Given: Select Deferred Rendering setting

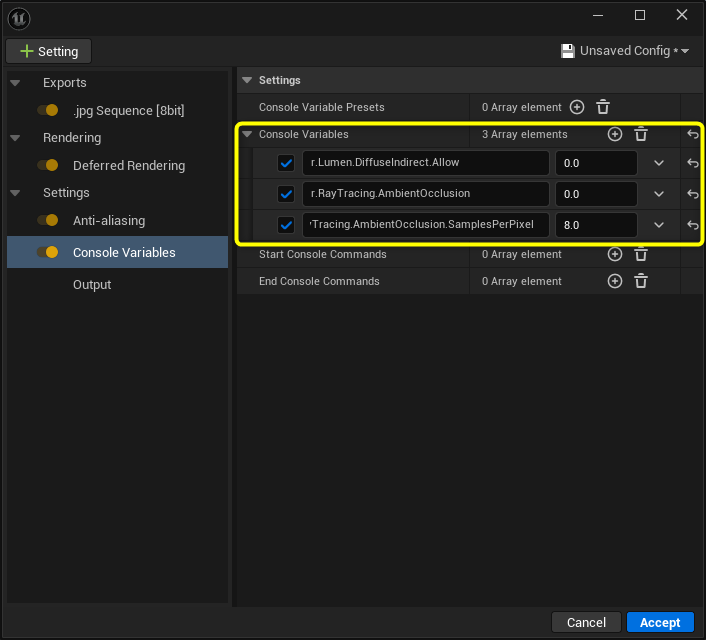Looking at the screenshot, I should [x=129, y=165].
